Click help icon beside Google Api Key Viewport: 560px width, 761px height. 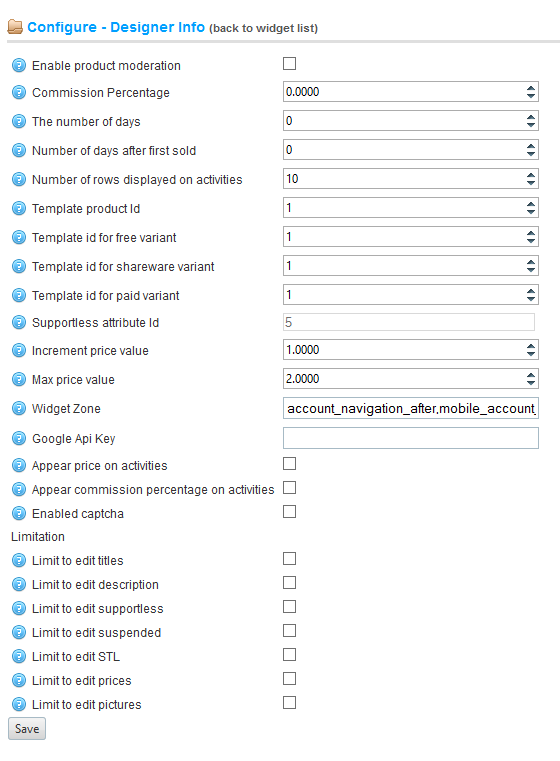click(19, 439)
